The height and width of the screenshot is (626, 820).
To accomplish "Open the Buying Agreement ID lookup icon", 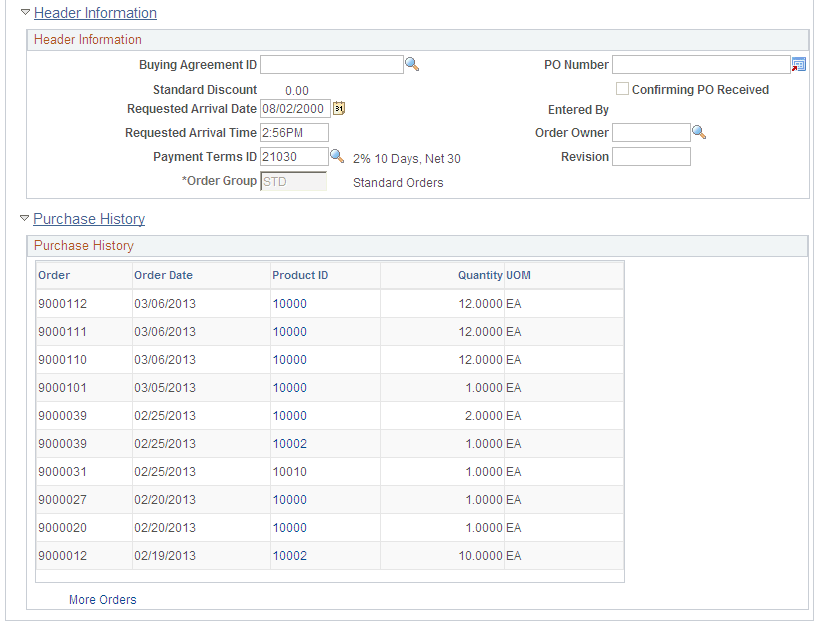I will coord(412,64).
